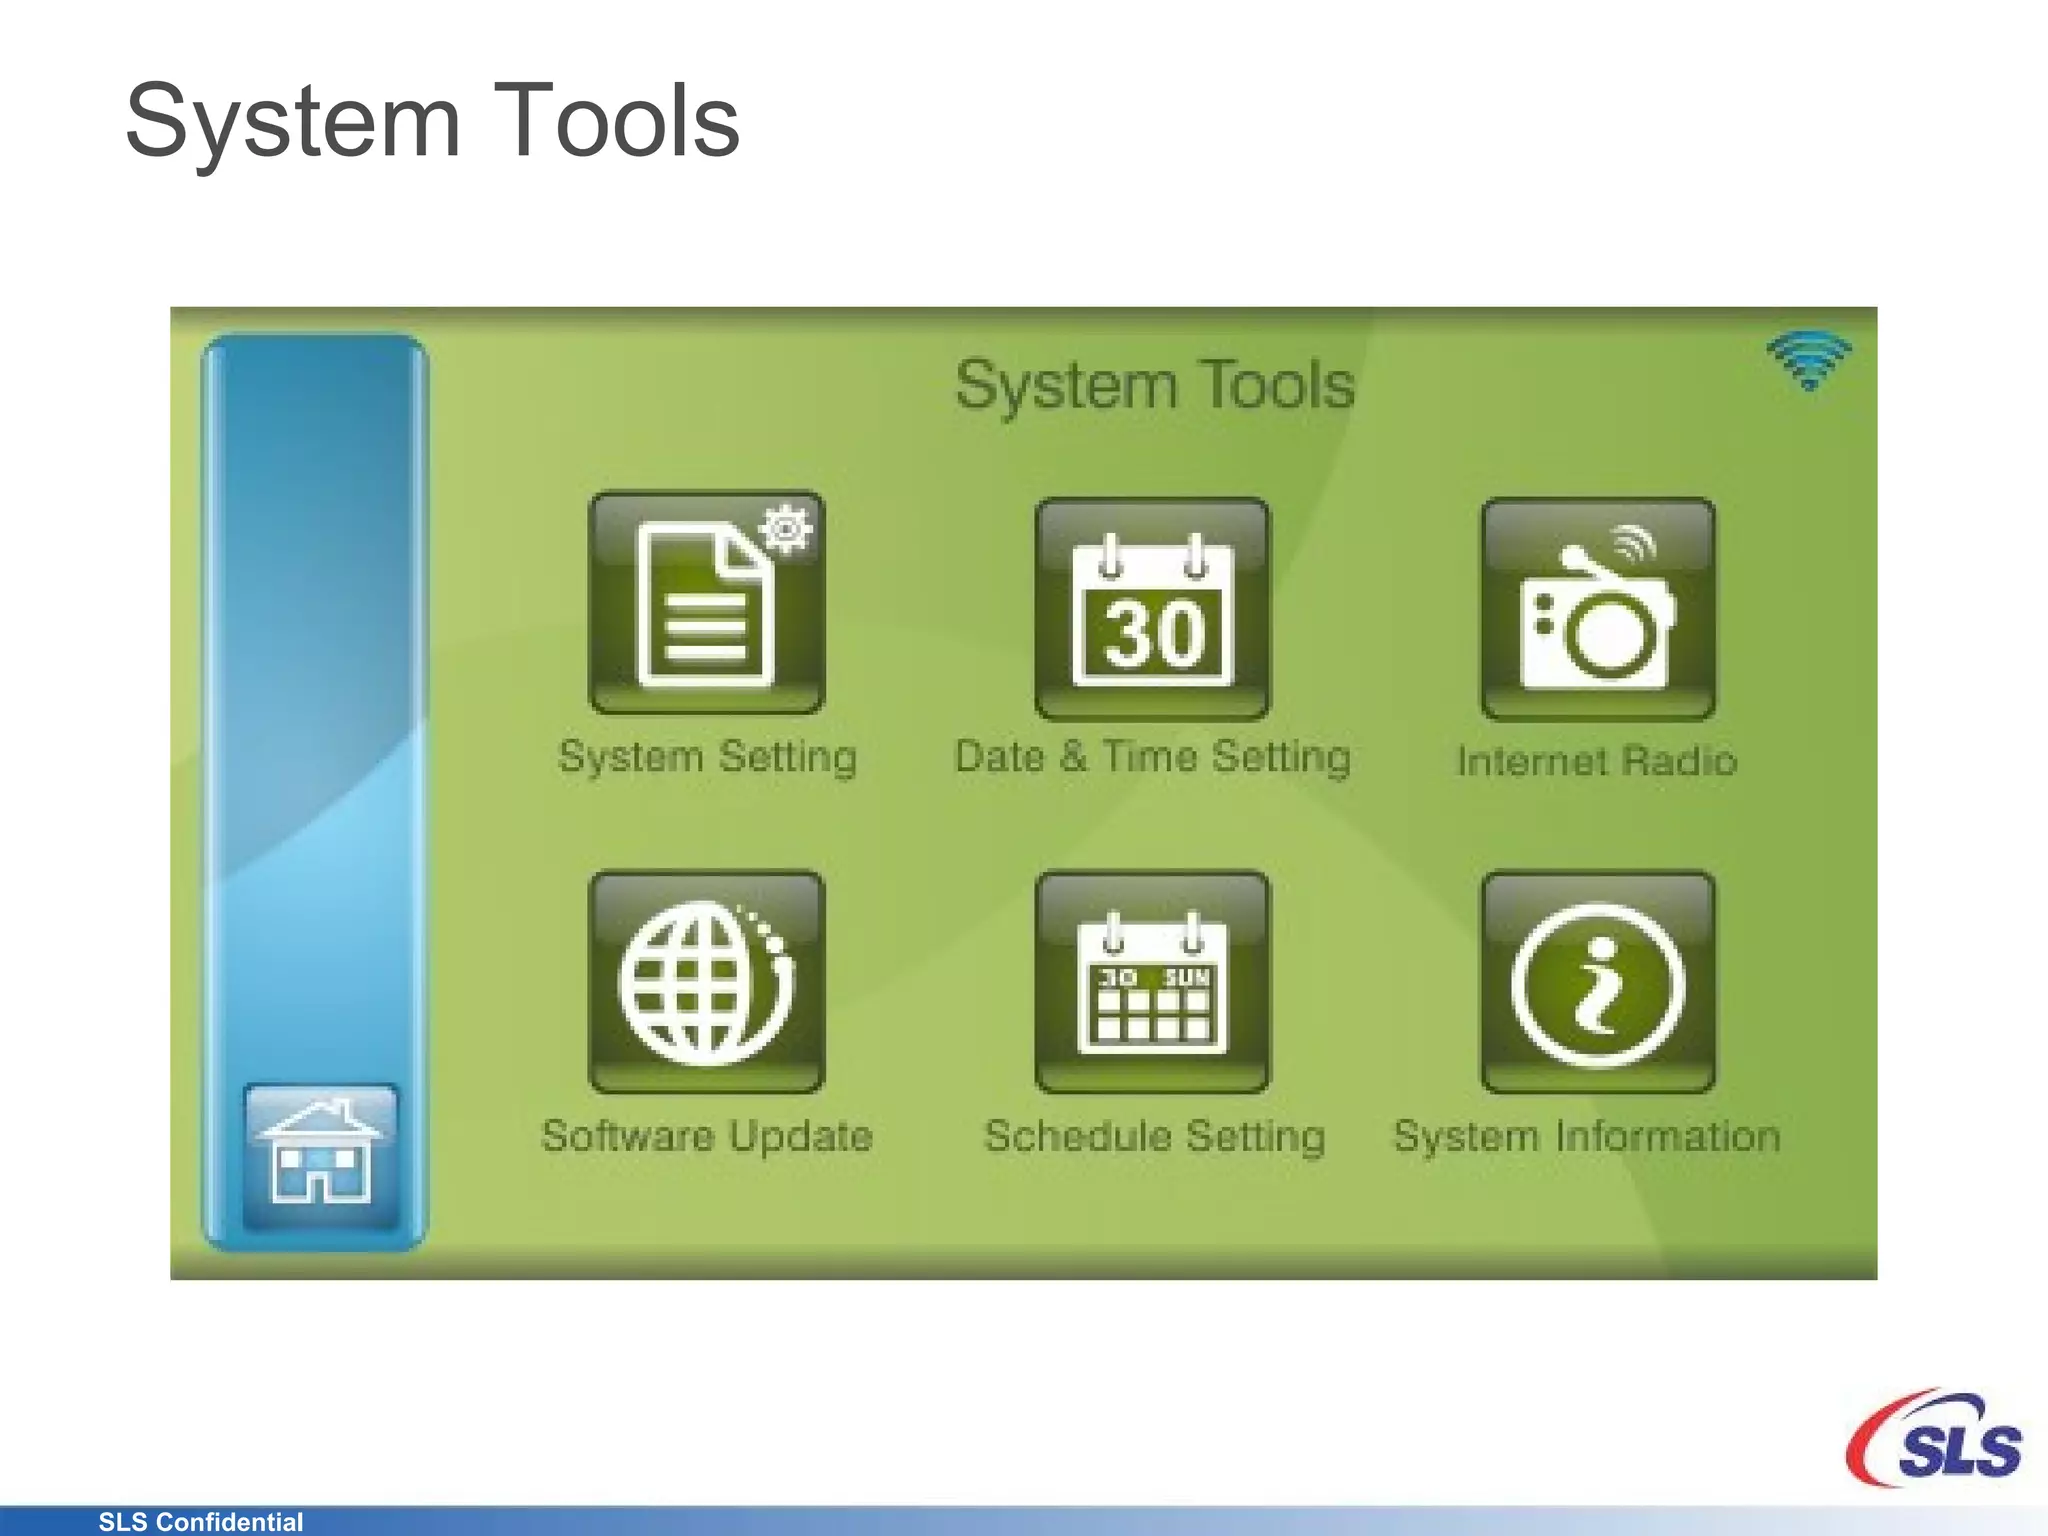Click the SLS company logo
This screenshot has width=2048, height=1536.
pyautogui.click(x=1934, y=1438)
